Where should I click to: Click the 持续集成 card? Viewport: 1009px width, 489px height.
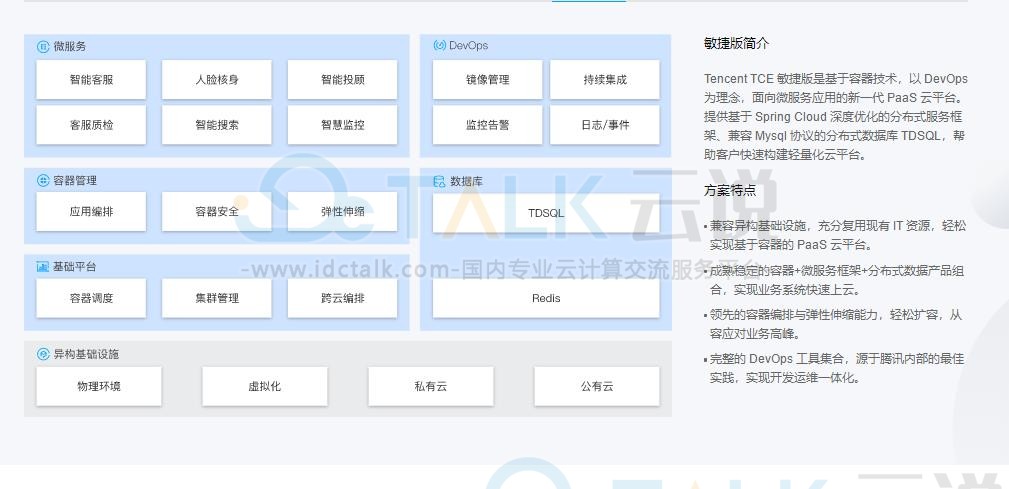tap(605, 80)
